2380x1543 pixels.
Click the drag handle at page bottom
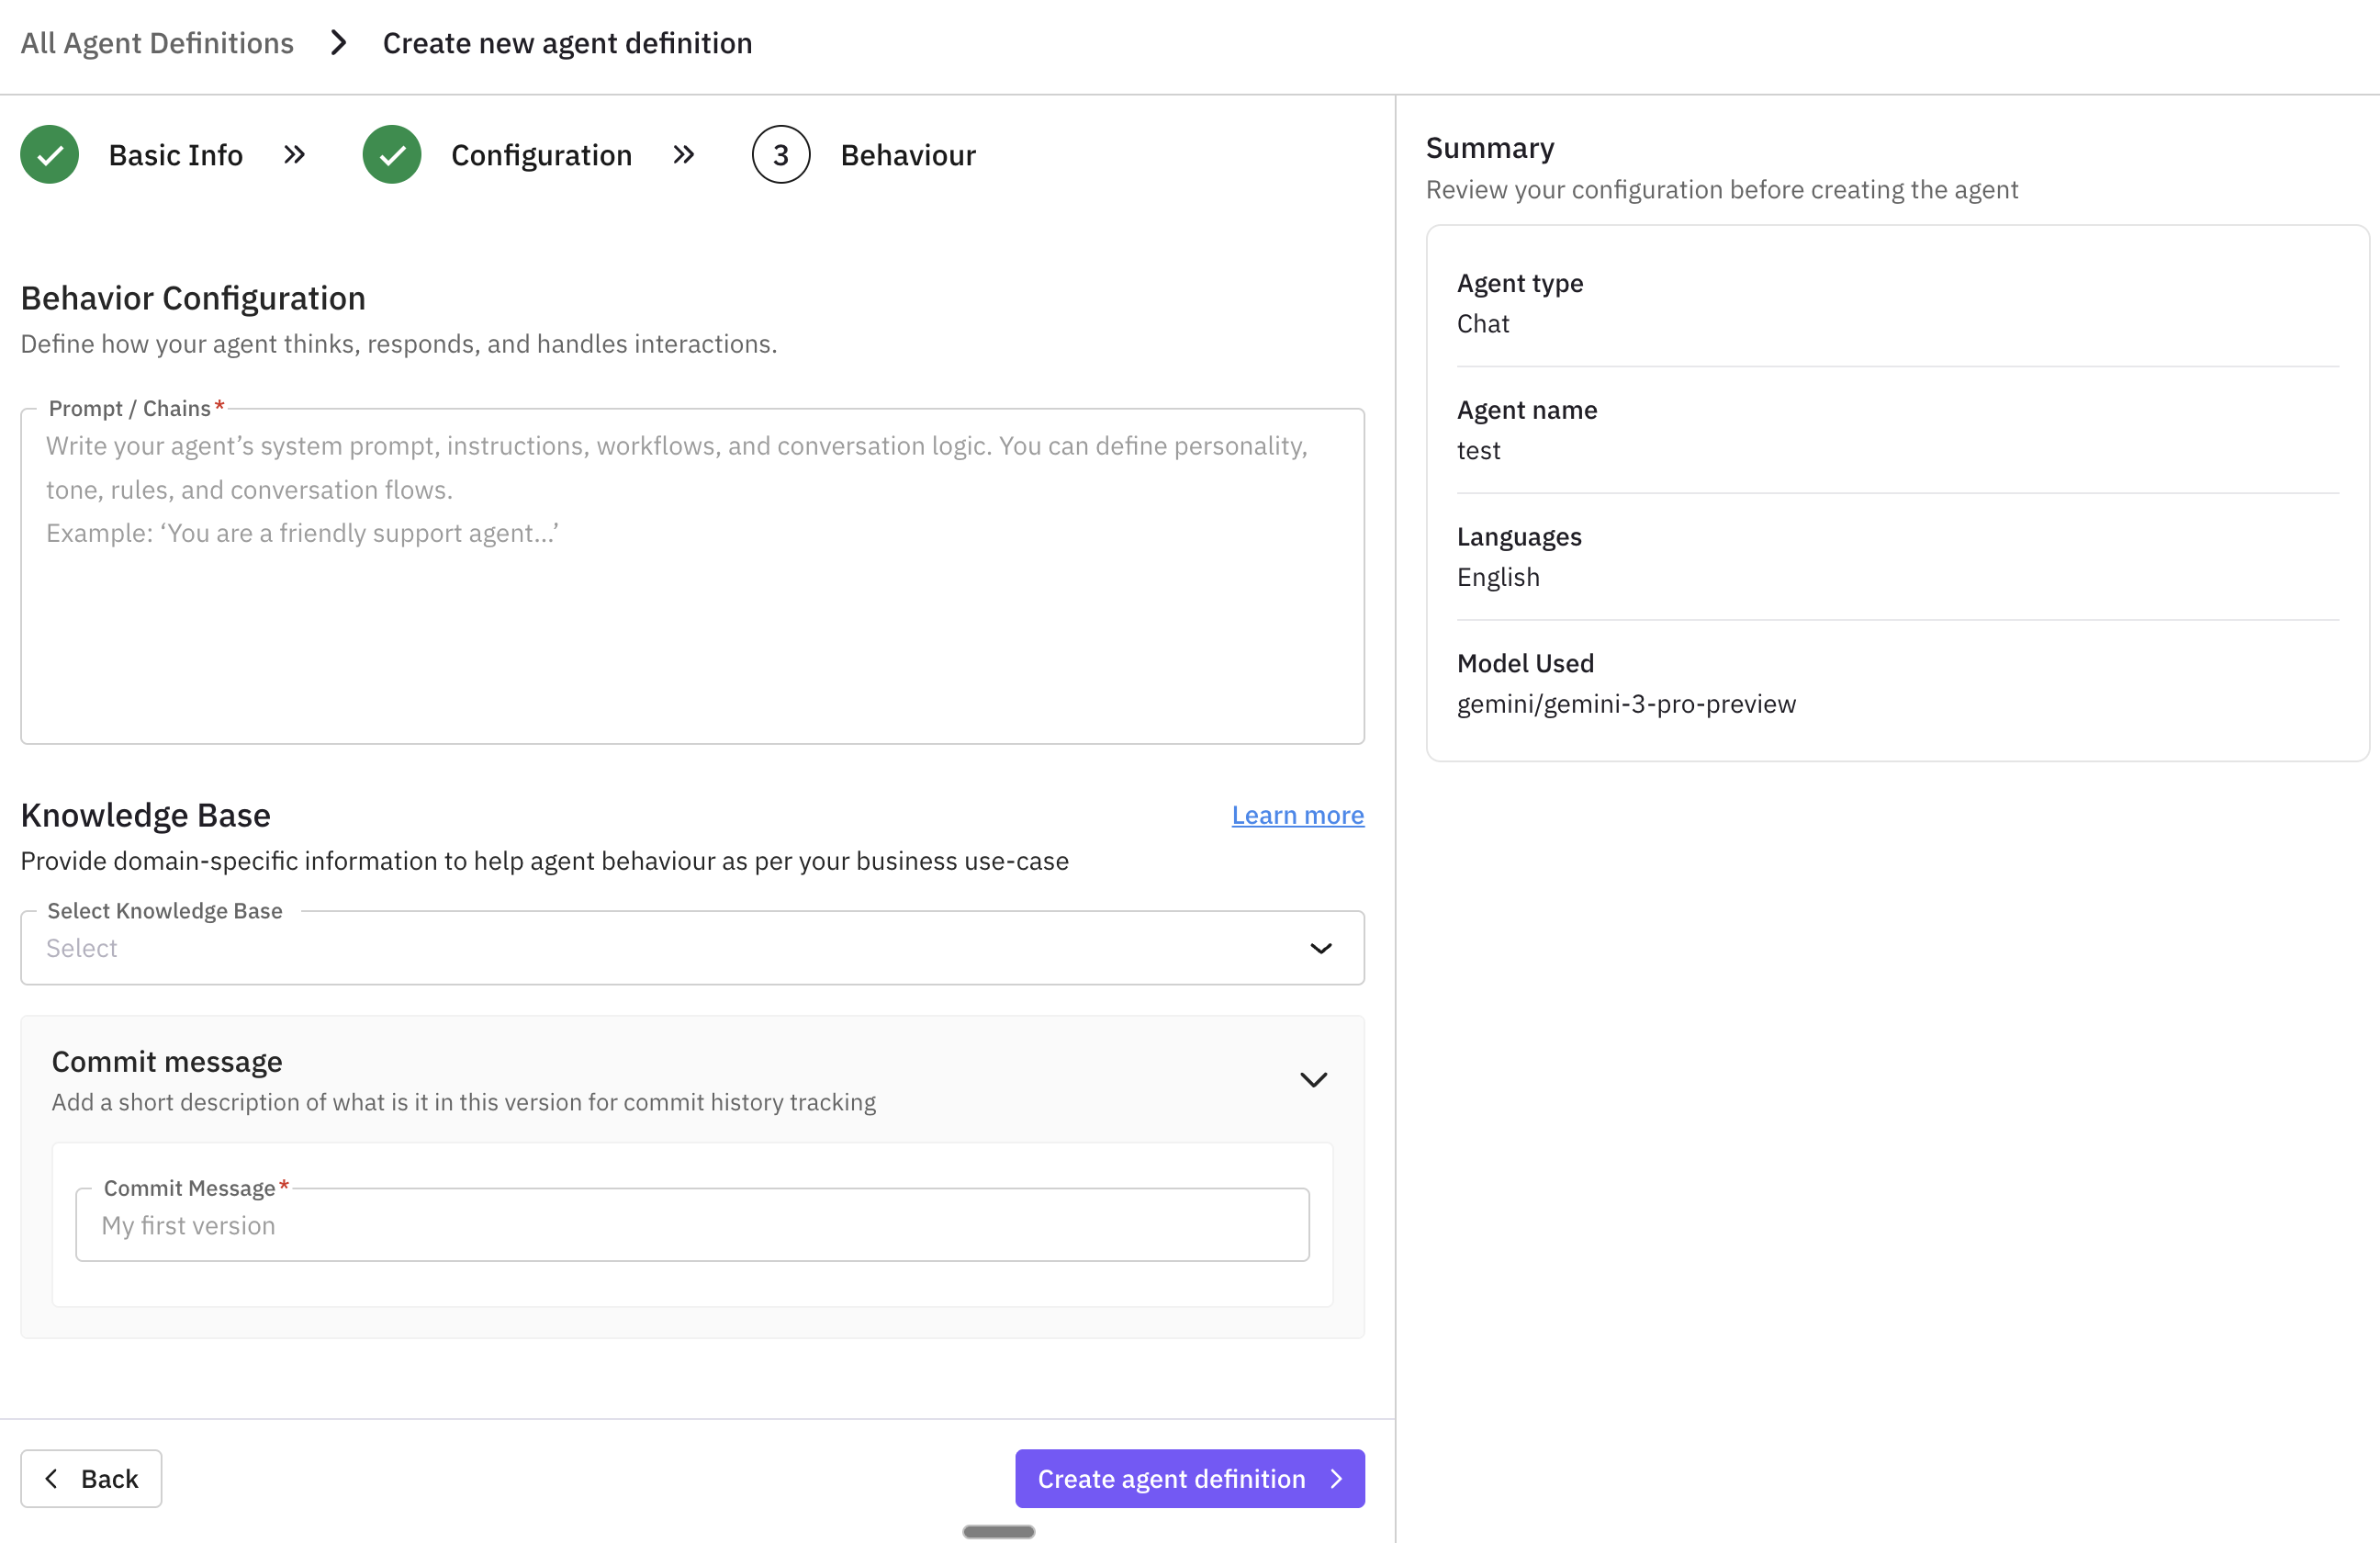[998, 1531]
